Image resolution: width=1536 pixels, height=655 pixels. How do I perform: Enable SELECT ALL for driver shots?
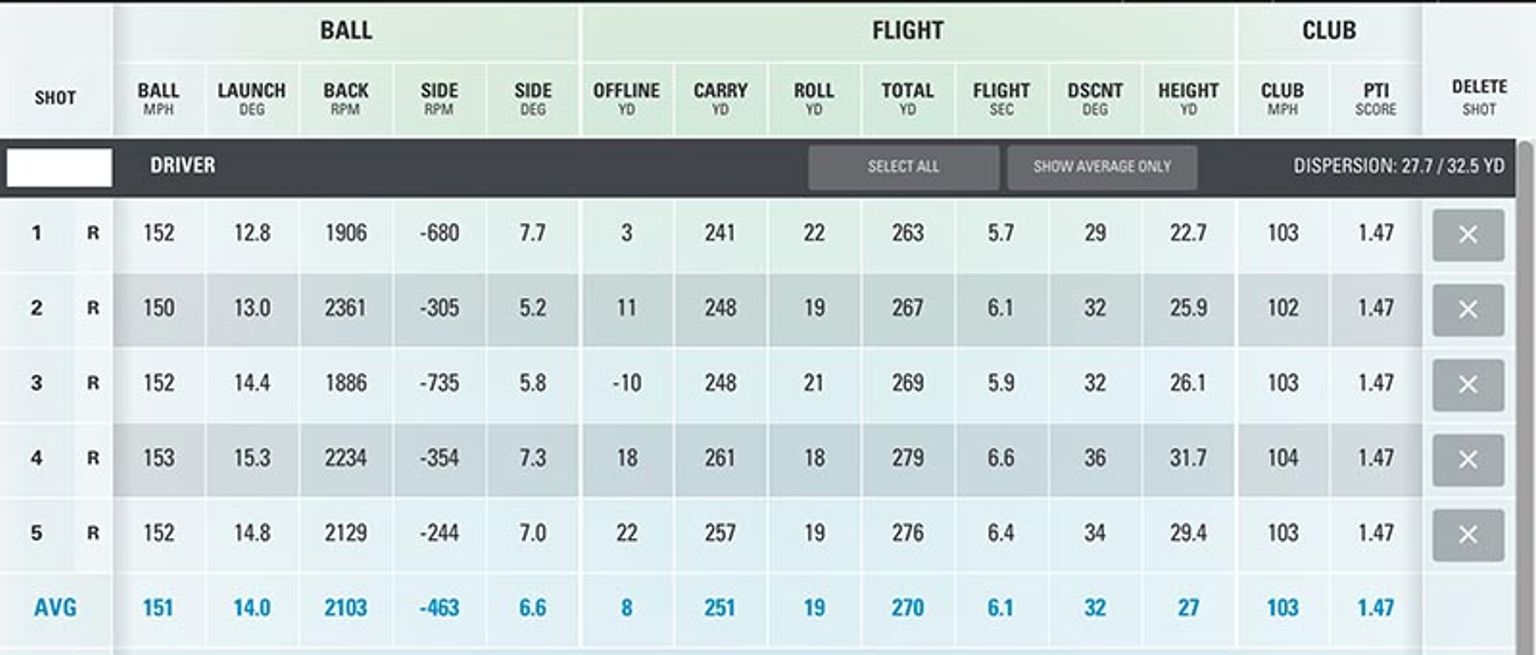tap(904, 167)
